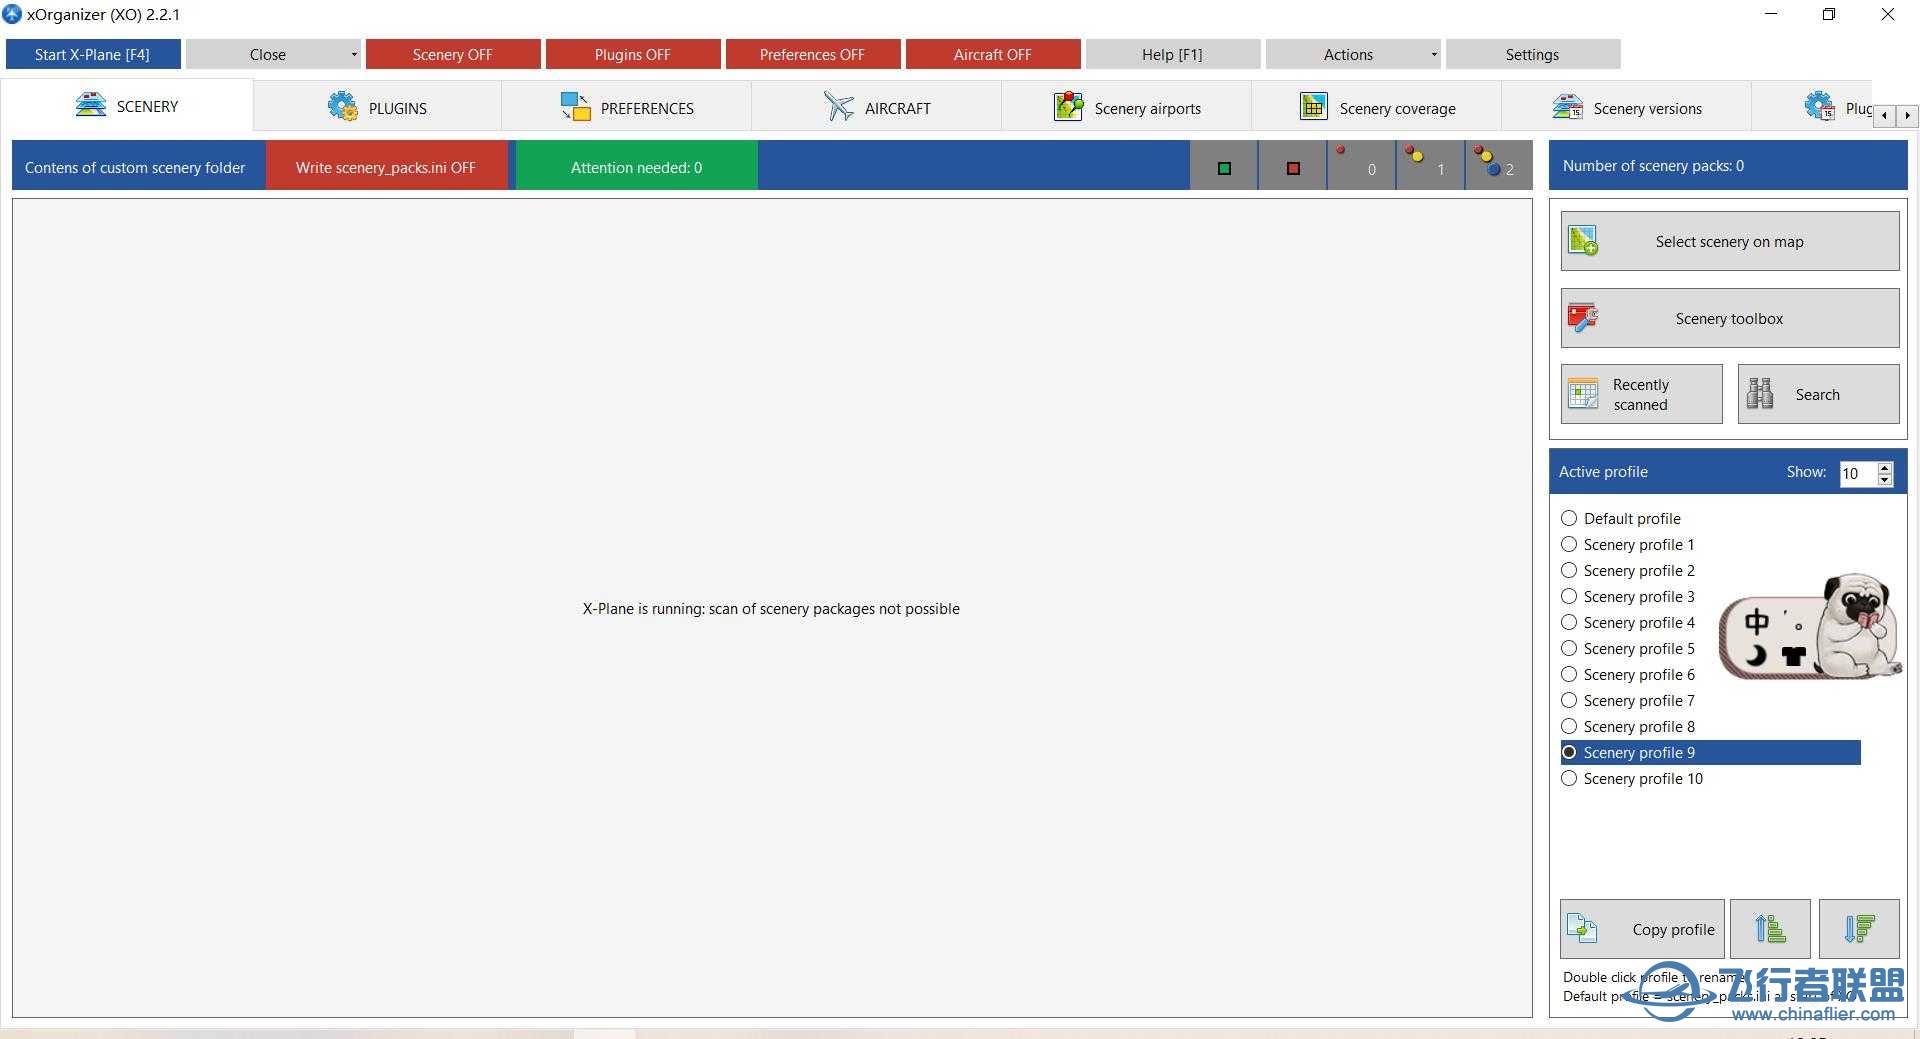Screen dimensions: 1920x1039
Task: Switch to the PREFERENCES tab
Action: [627, 107]
